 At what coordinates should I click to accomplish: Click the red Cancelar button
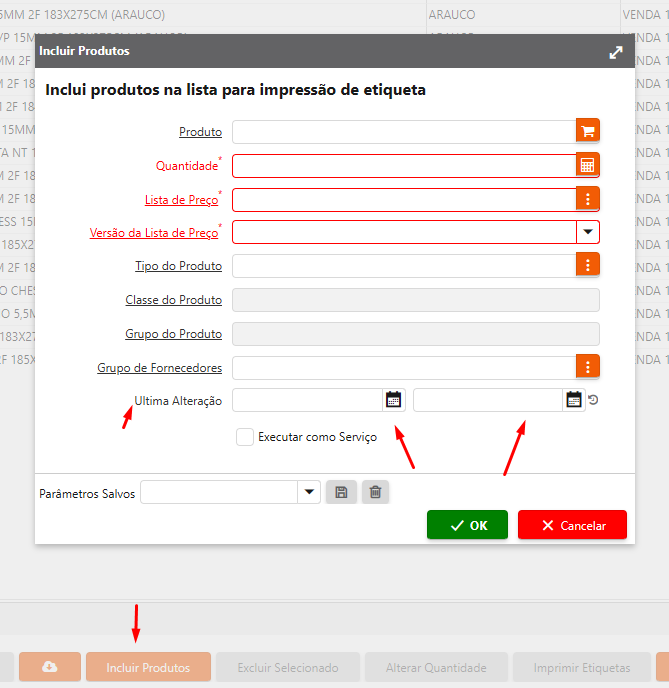point(572,525)
